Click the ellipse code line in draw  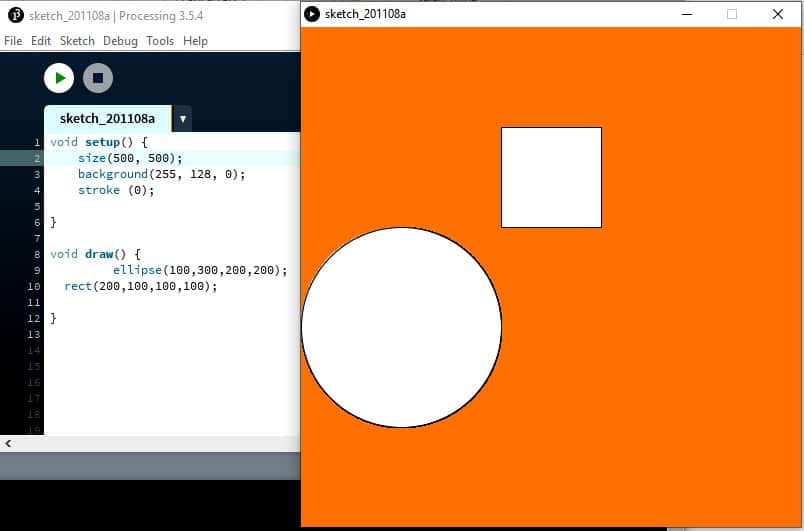coord(199,270)
